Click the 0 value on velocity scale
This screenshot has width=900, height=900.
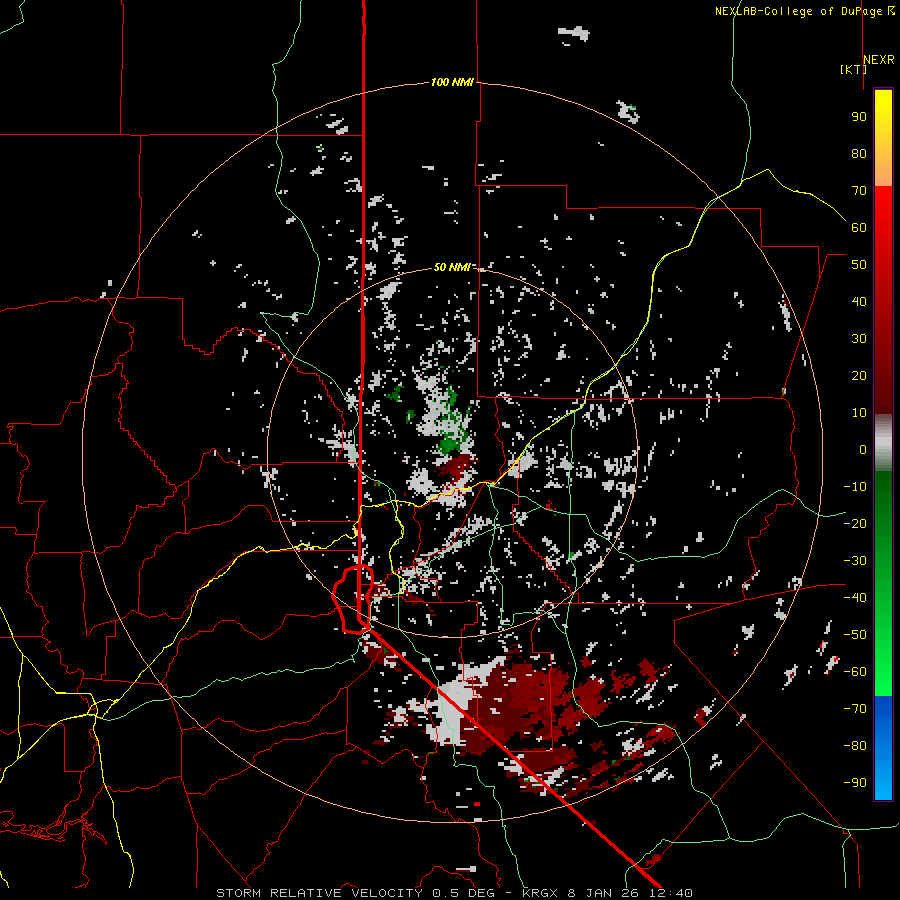click(863, 450)
